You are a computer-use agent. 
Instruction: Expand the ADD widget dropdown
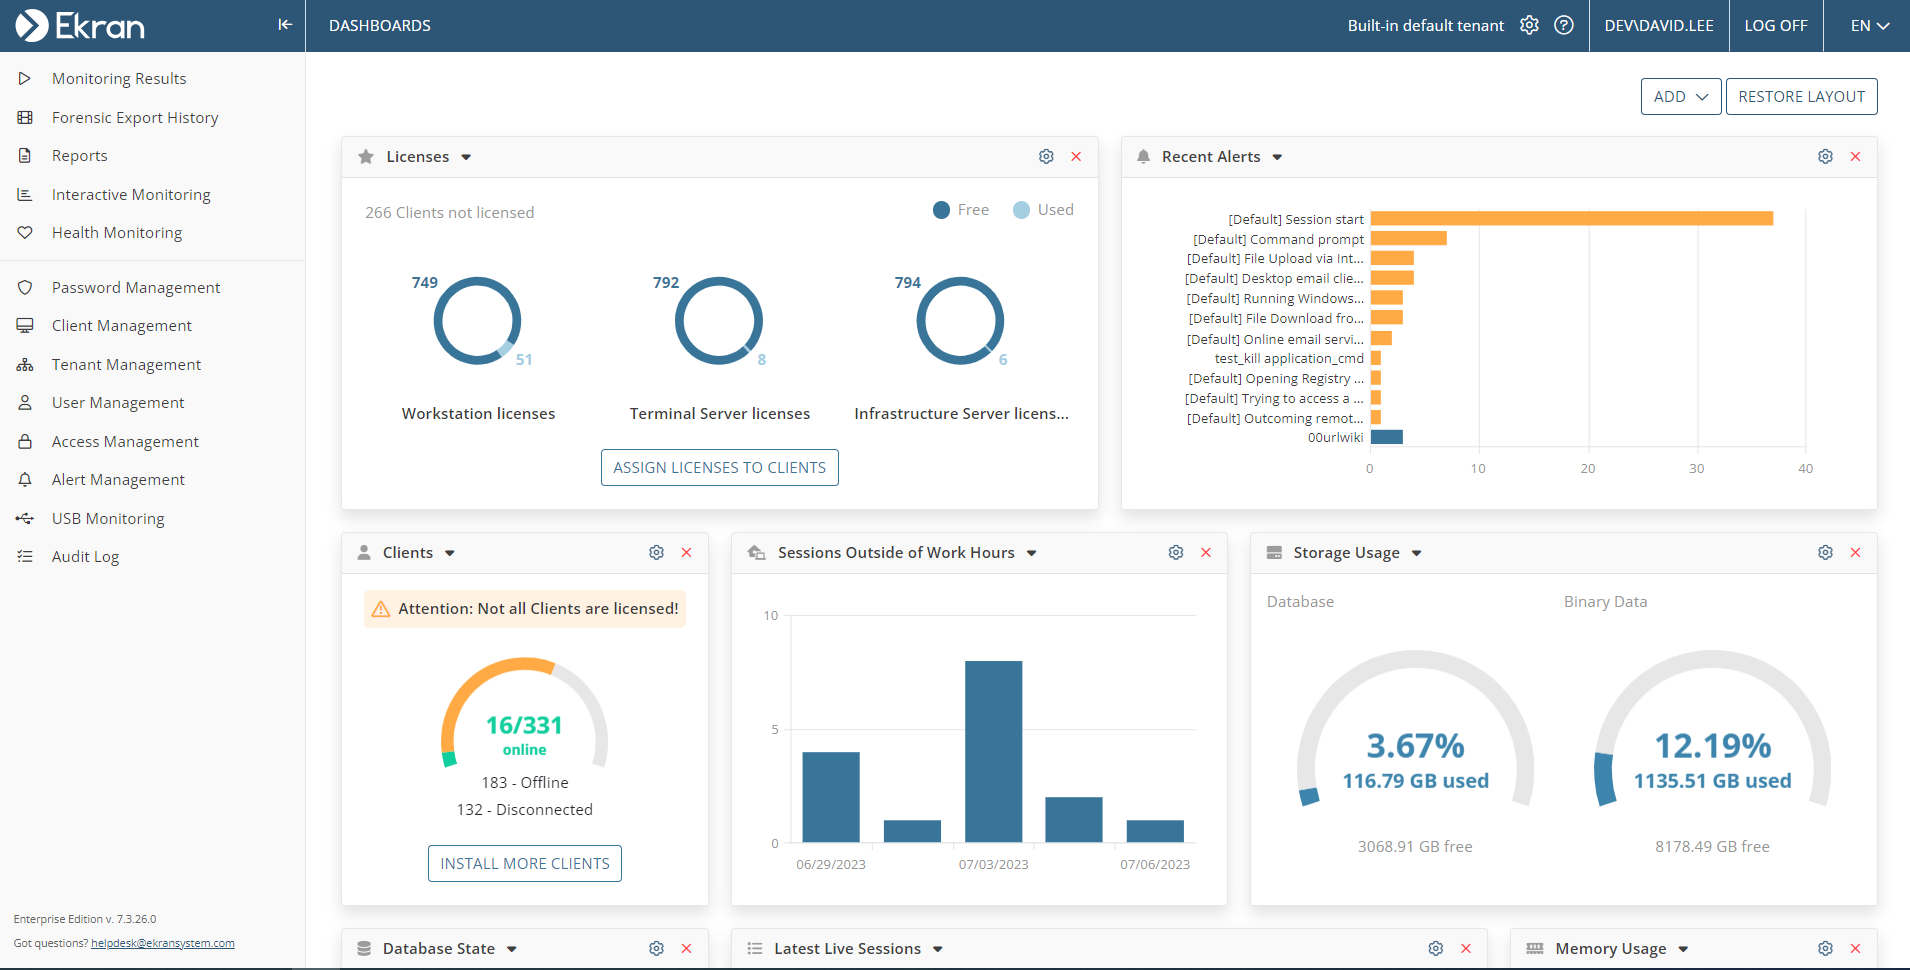(x=1680, y=97)
